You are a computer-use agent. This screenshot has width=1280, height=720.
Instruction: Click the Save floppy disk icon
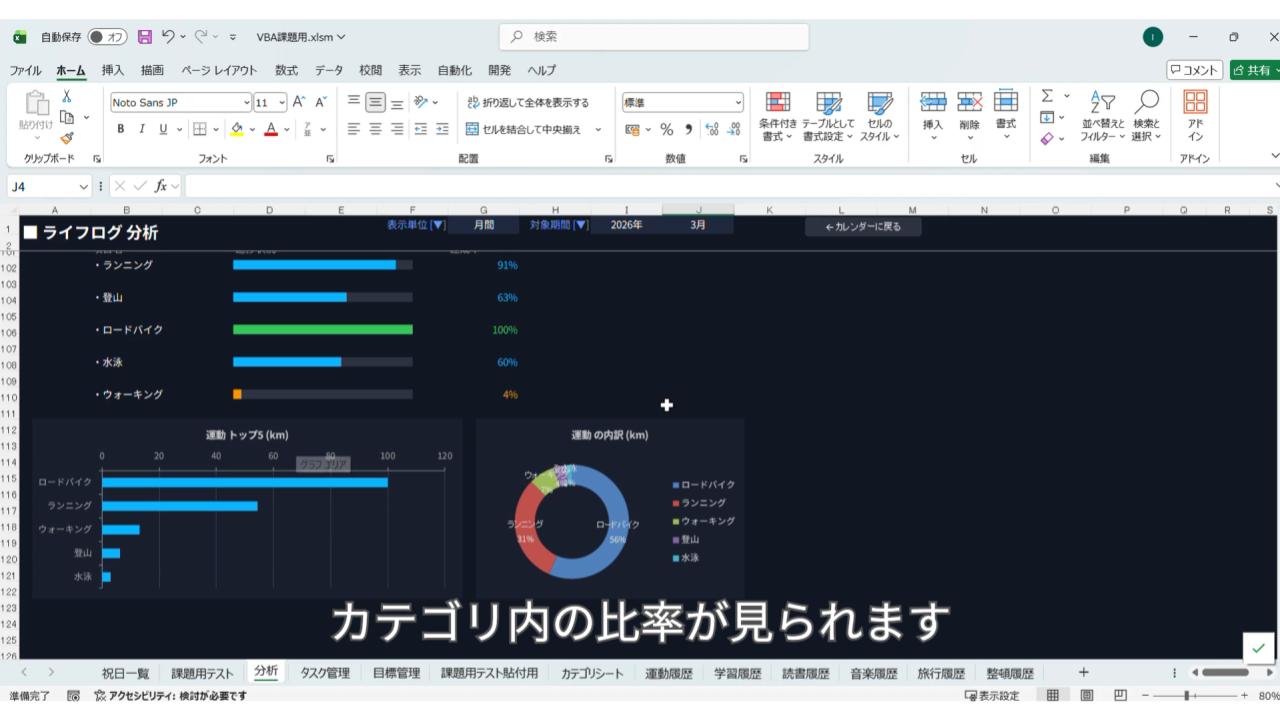[x=145, y=37]
